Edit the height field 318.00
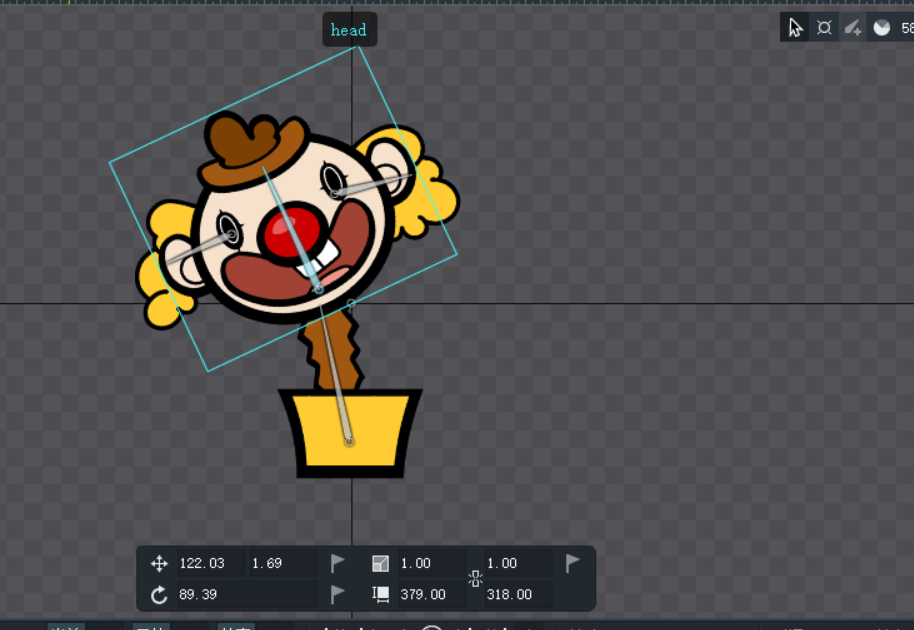Image resolution: width=914 pixels, height=630 pixels. pos(518,594)
